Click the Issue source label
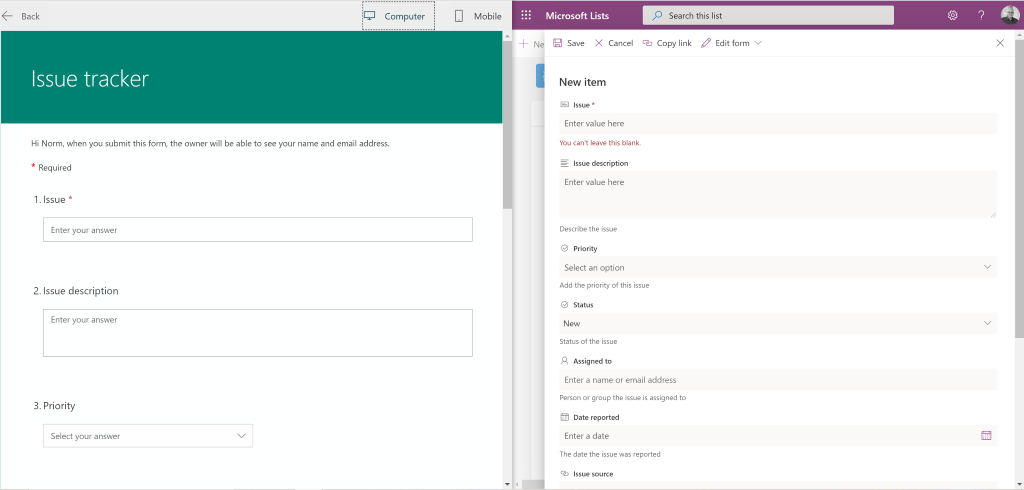 [593, 474]
